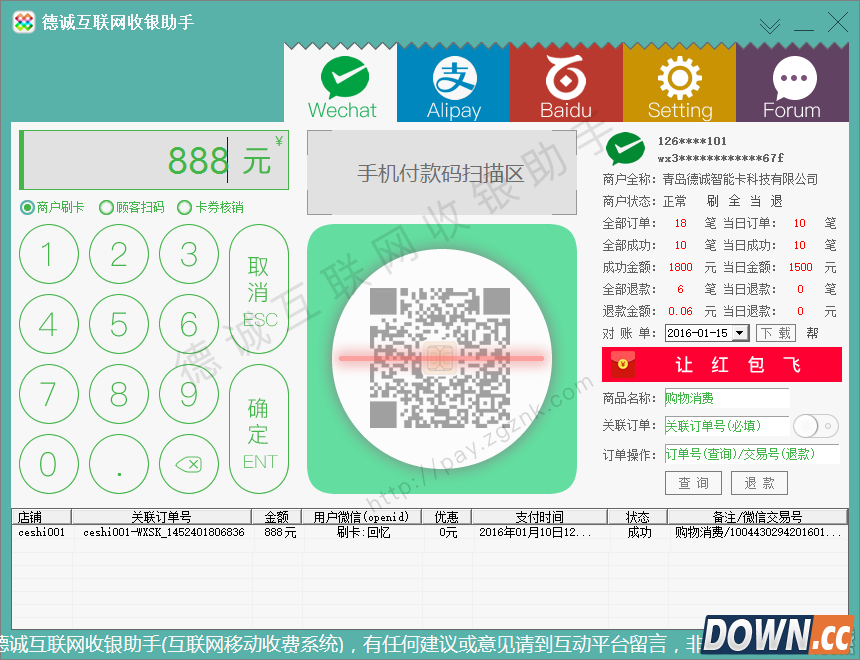Flip the toggle beside the 关联订单 field

814,426
